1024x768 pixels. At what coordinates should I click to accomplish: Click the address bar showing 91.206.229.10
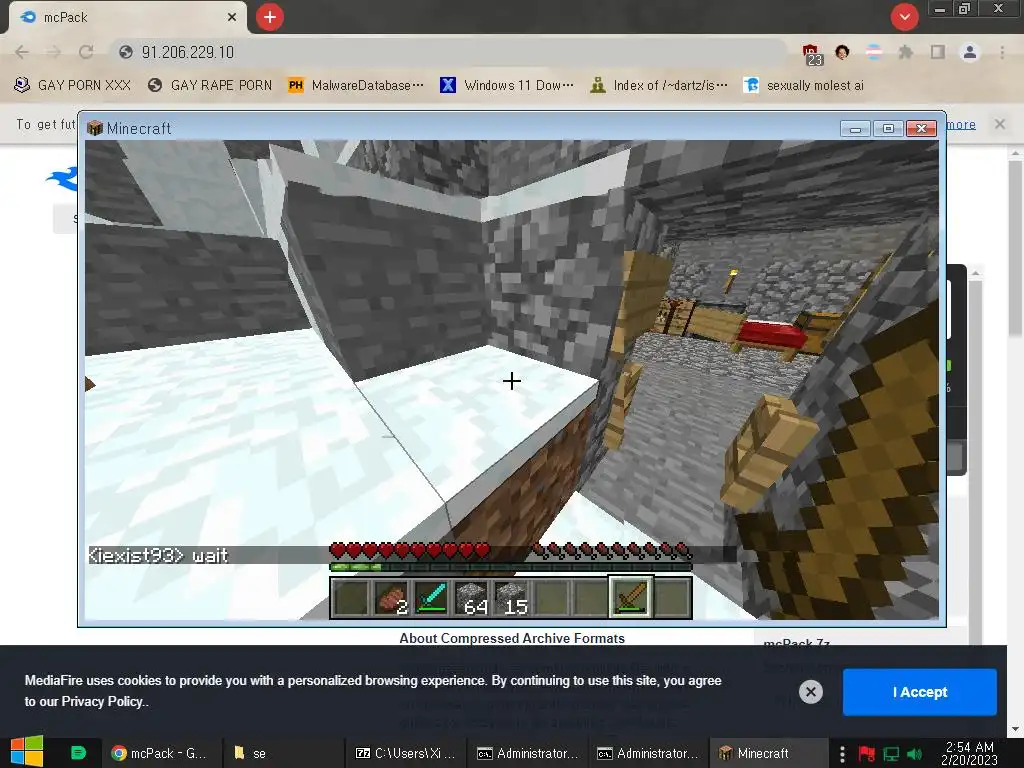(451, 52)
